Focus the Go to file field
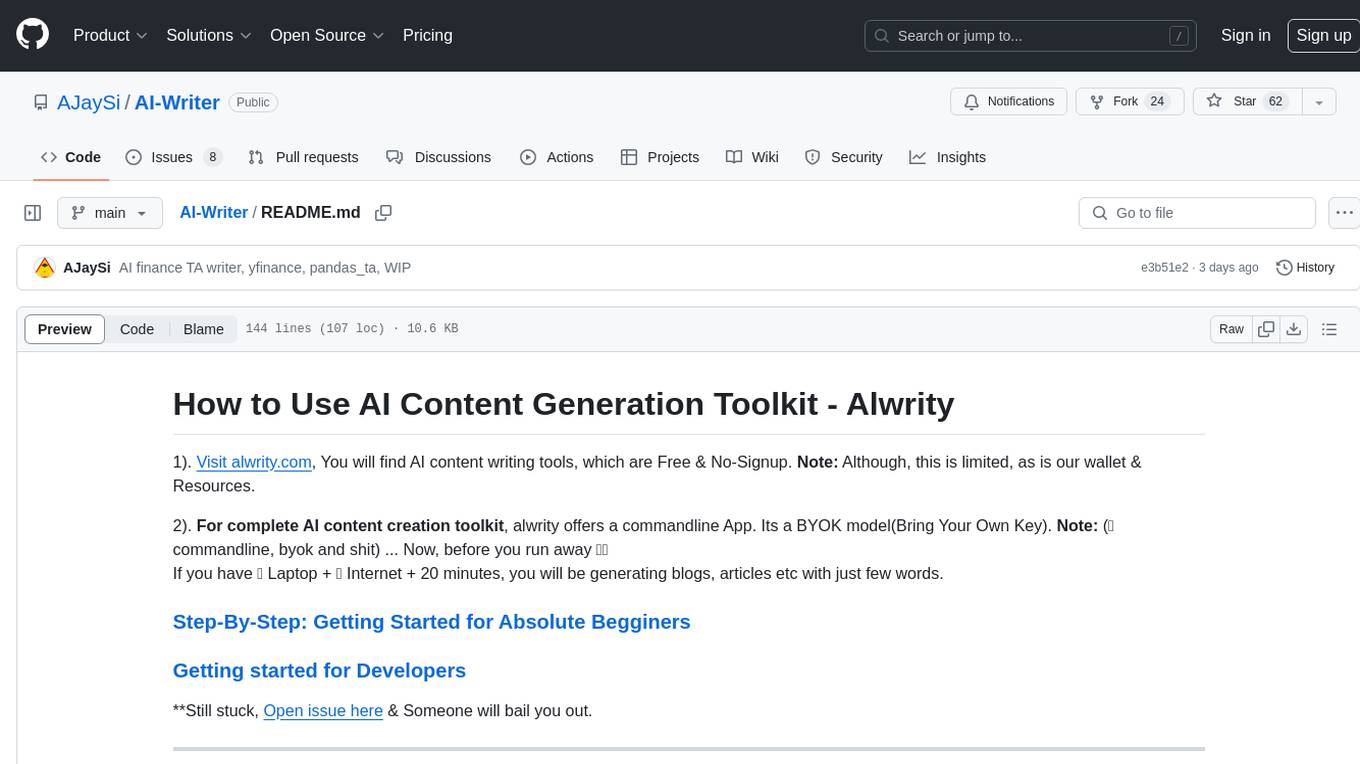The image size is (1360, 764). point(1197,213)
